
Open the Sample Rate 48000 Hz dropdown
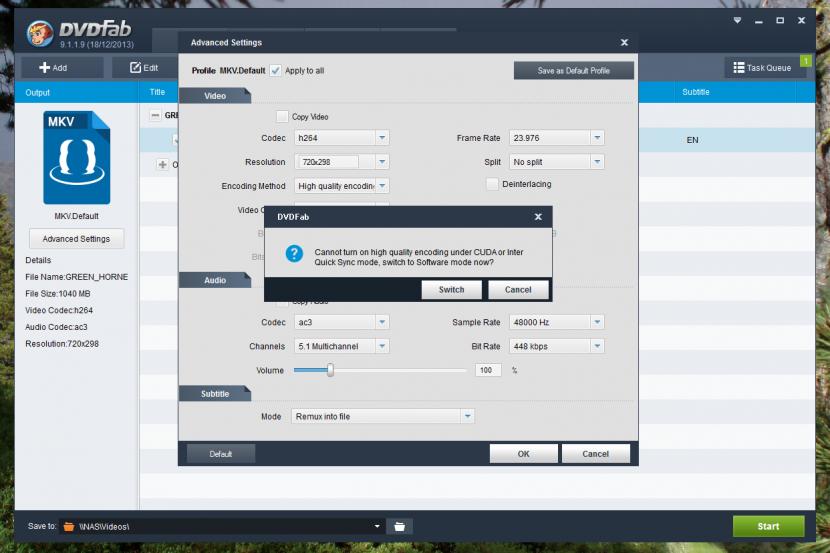(556, 322)
